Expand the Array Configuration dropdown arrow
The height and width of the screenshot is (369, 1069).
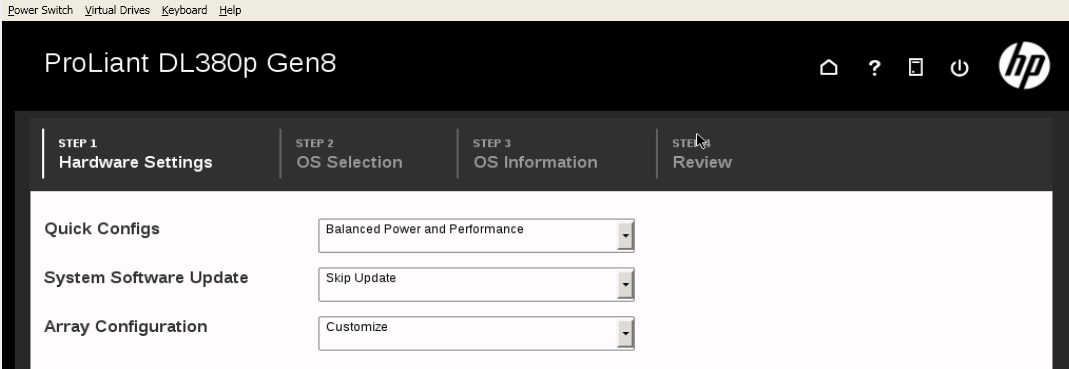(x=625, y=334)
